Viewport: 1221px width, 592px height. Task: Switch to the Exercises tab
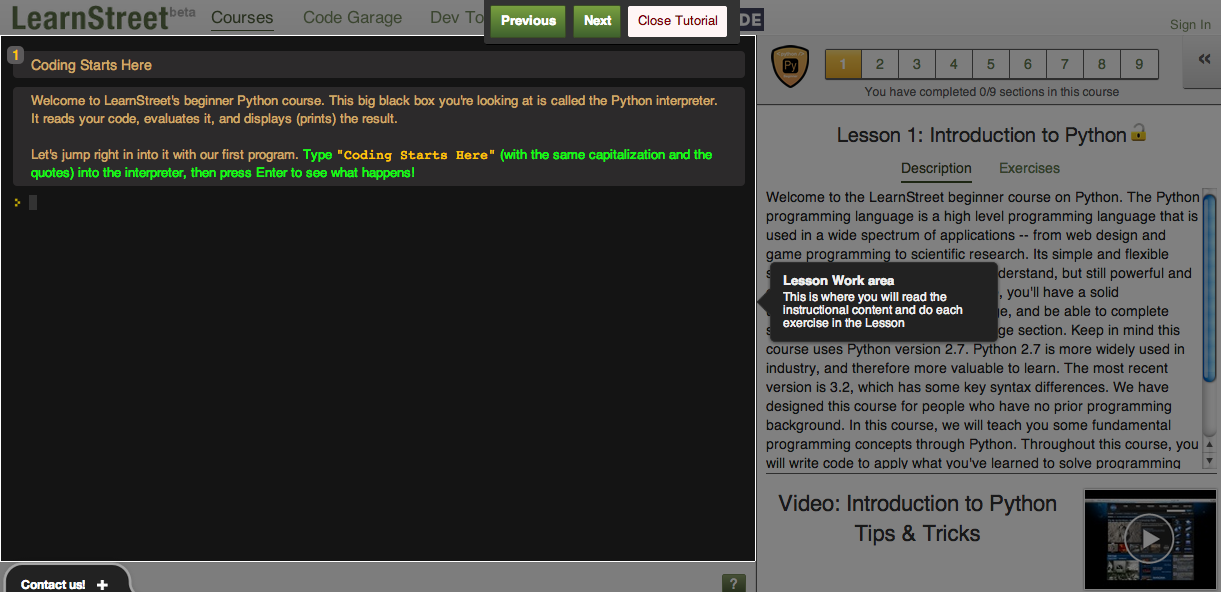click(x=1029, y=168)
